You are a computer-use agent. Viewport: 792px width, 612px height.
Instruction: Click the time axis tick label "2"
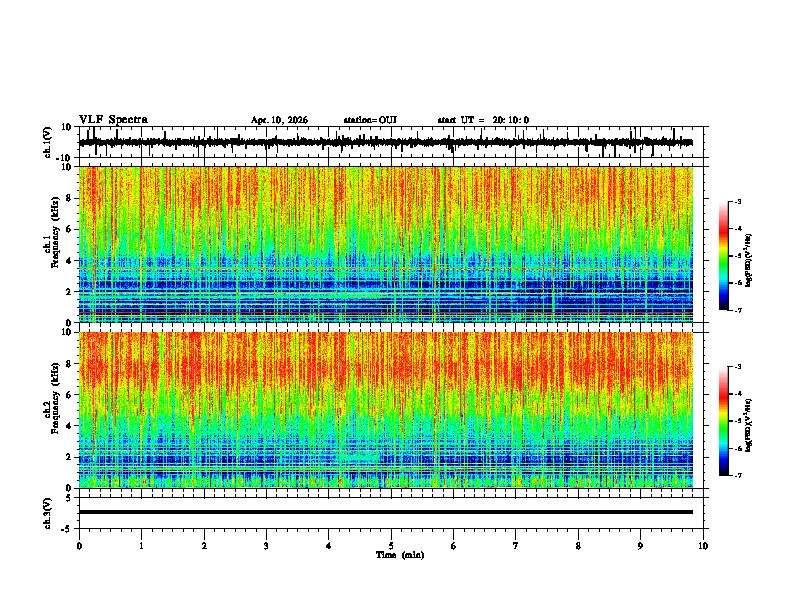click(204, 546)
